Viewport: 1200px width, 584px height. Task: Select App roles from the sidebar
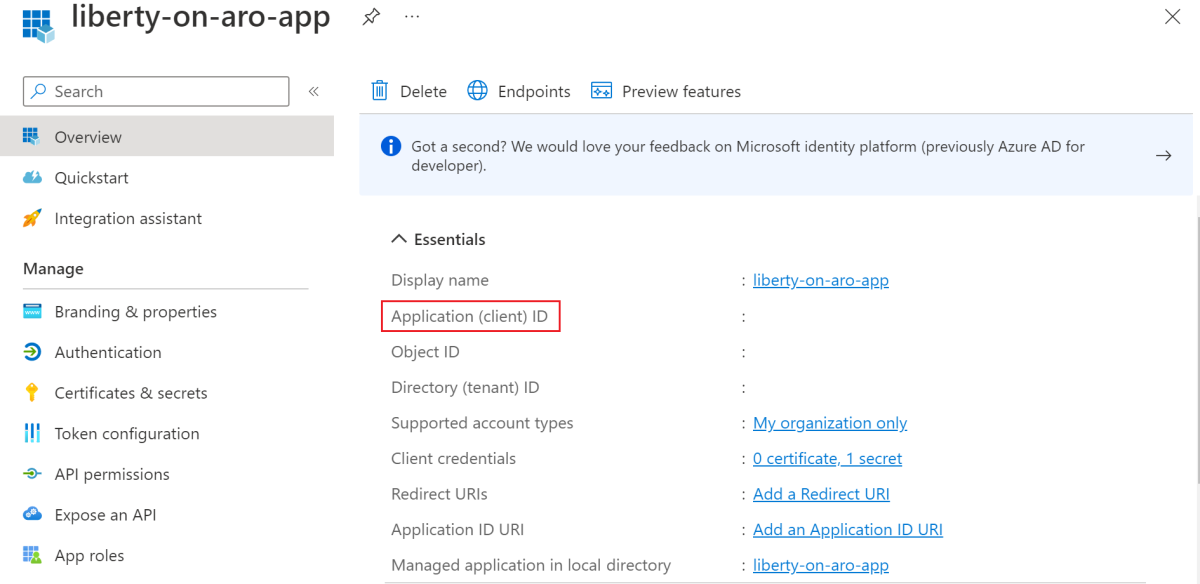click(89, 554)
